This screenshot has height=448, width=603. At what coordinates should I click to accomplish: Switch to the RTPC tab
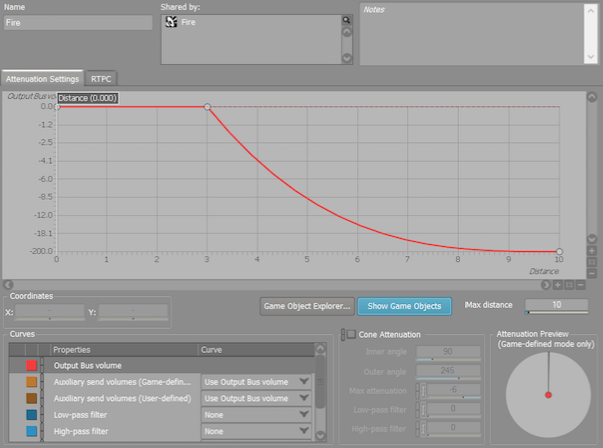[x=101, y=79]
